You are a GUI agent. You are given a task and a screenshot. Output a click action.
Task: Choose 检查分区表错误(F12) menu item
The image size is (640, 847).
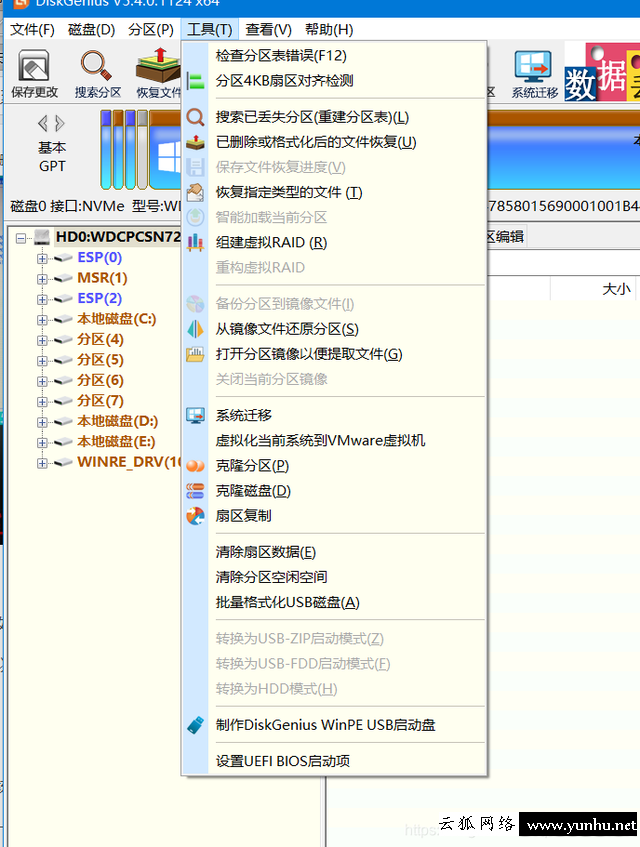(335, 56)
